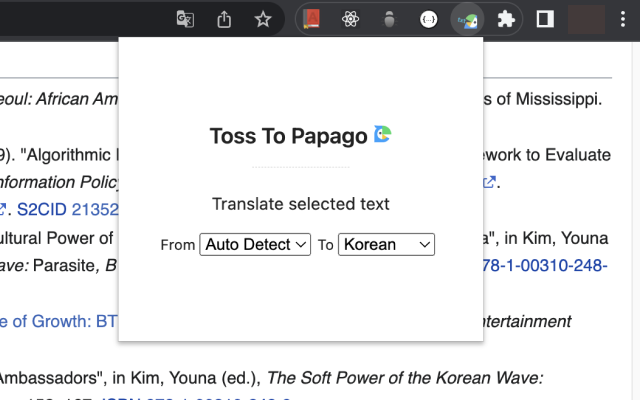Click the 'ework to Evaluate' text
This screenshot has width=640, height=400.
tap(547, 155)
